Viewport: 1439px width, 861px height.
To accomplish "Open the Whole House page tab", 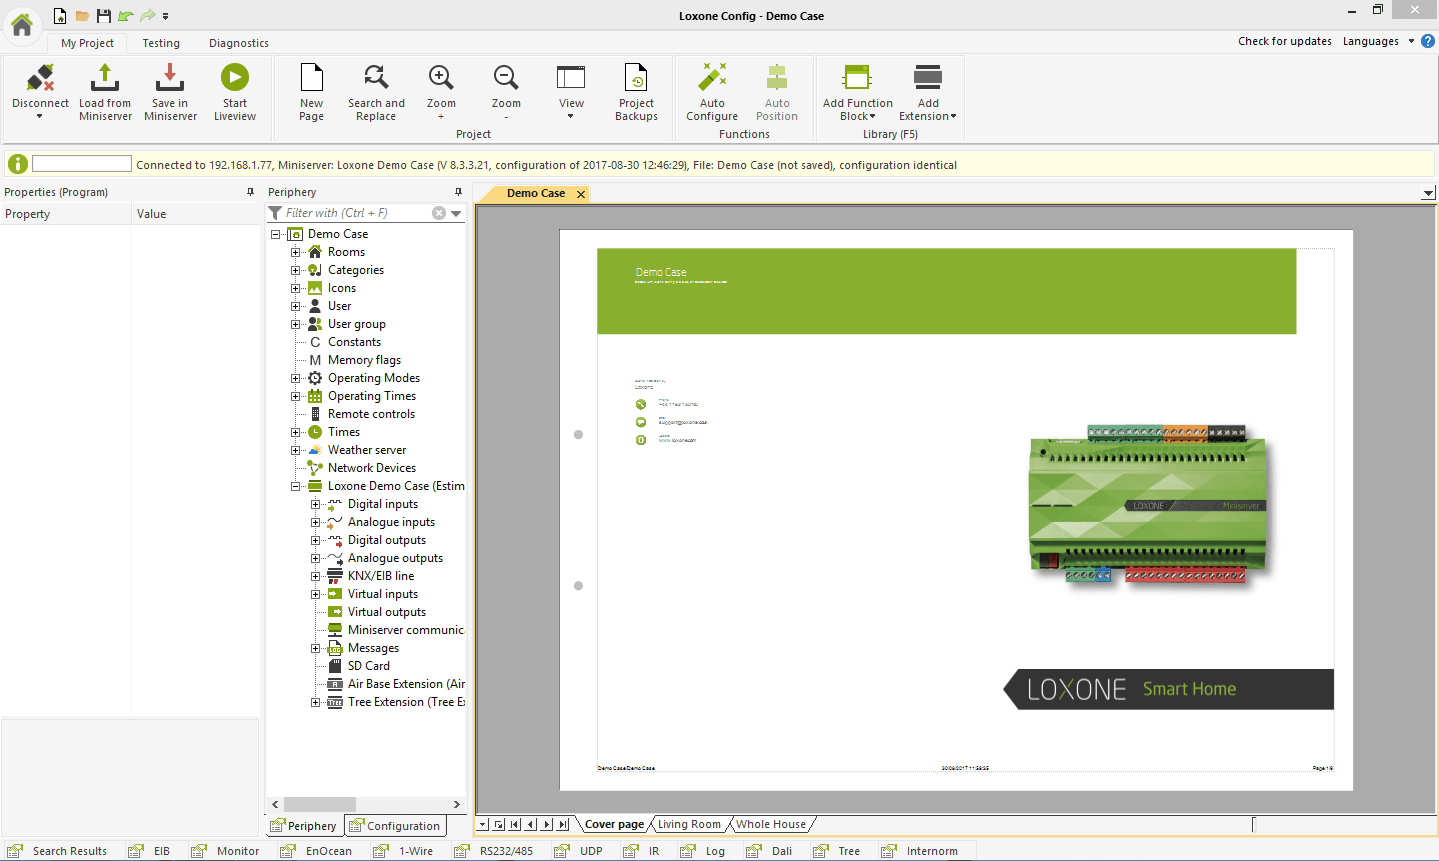I will [771, 824].
